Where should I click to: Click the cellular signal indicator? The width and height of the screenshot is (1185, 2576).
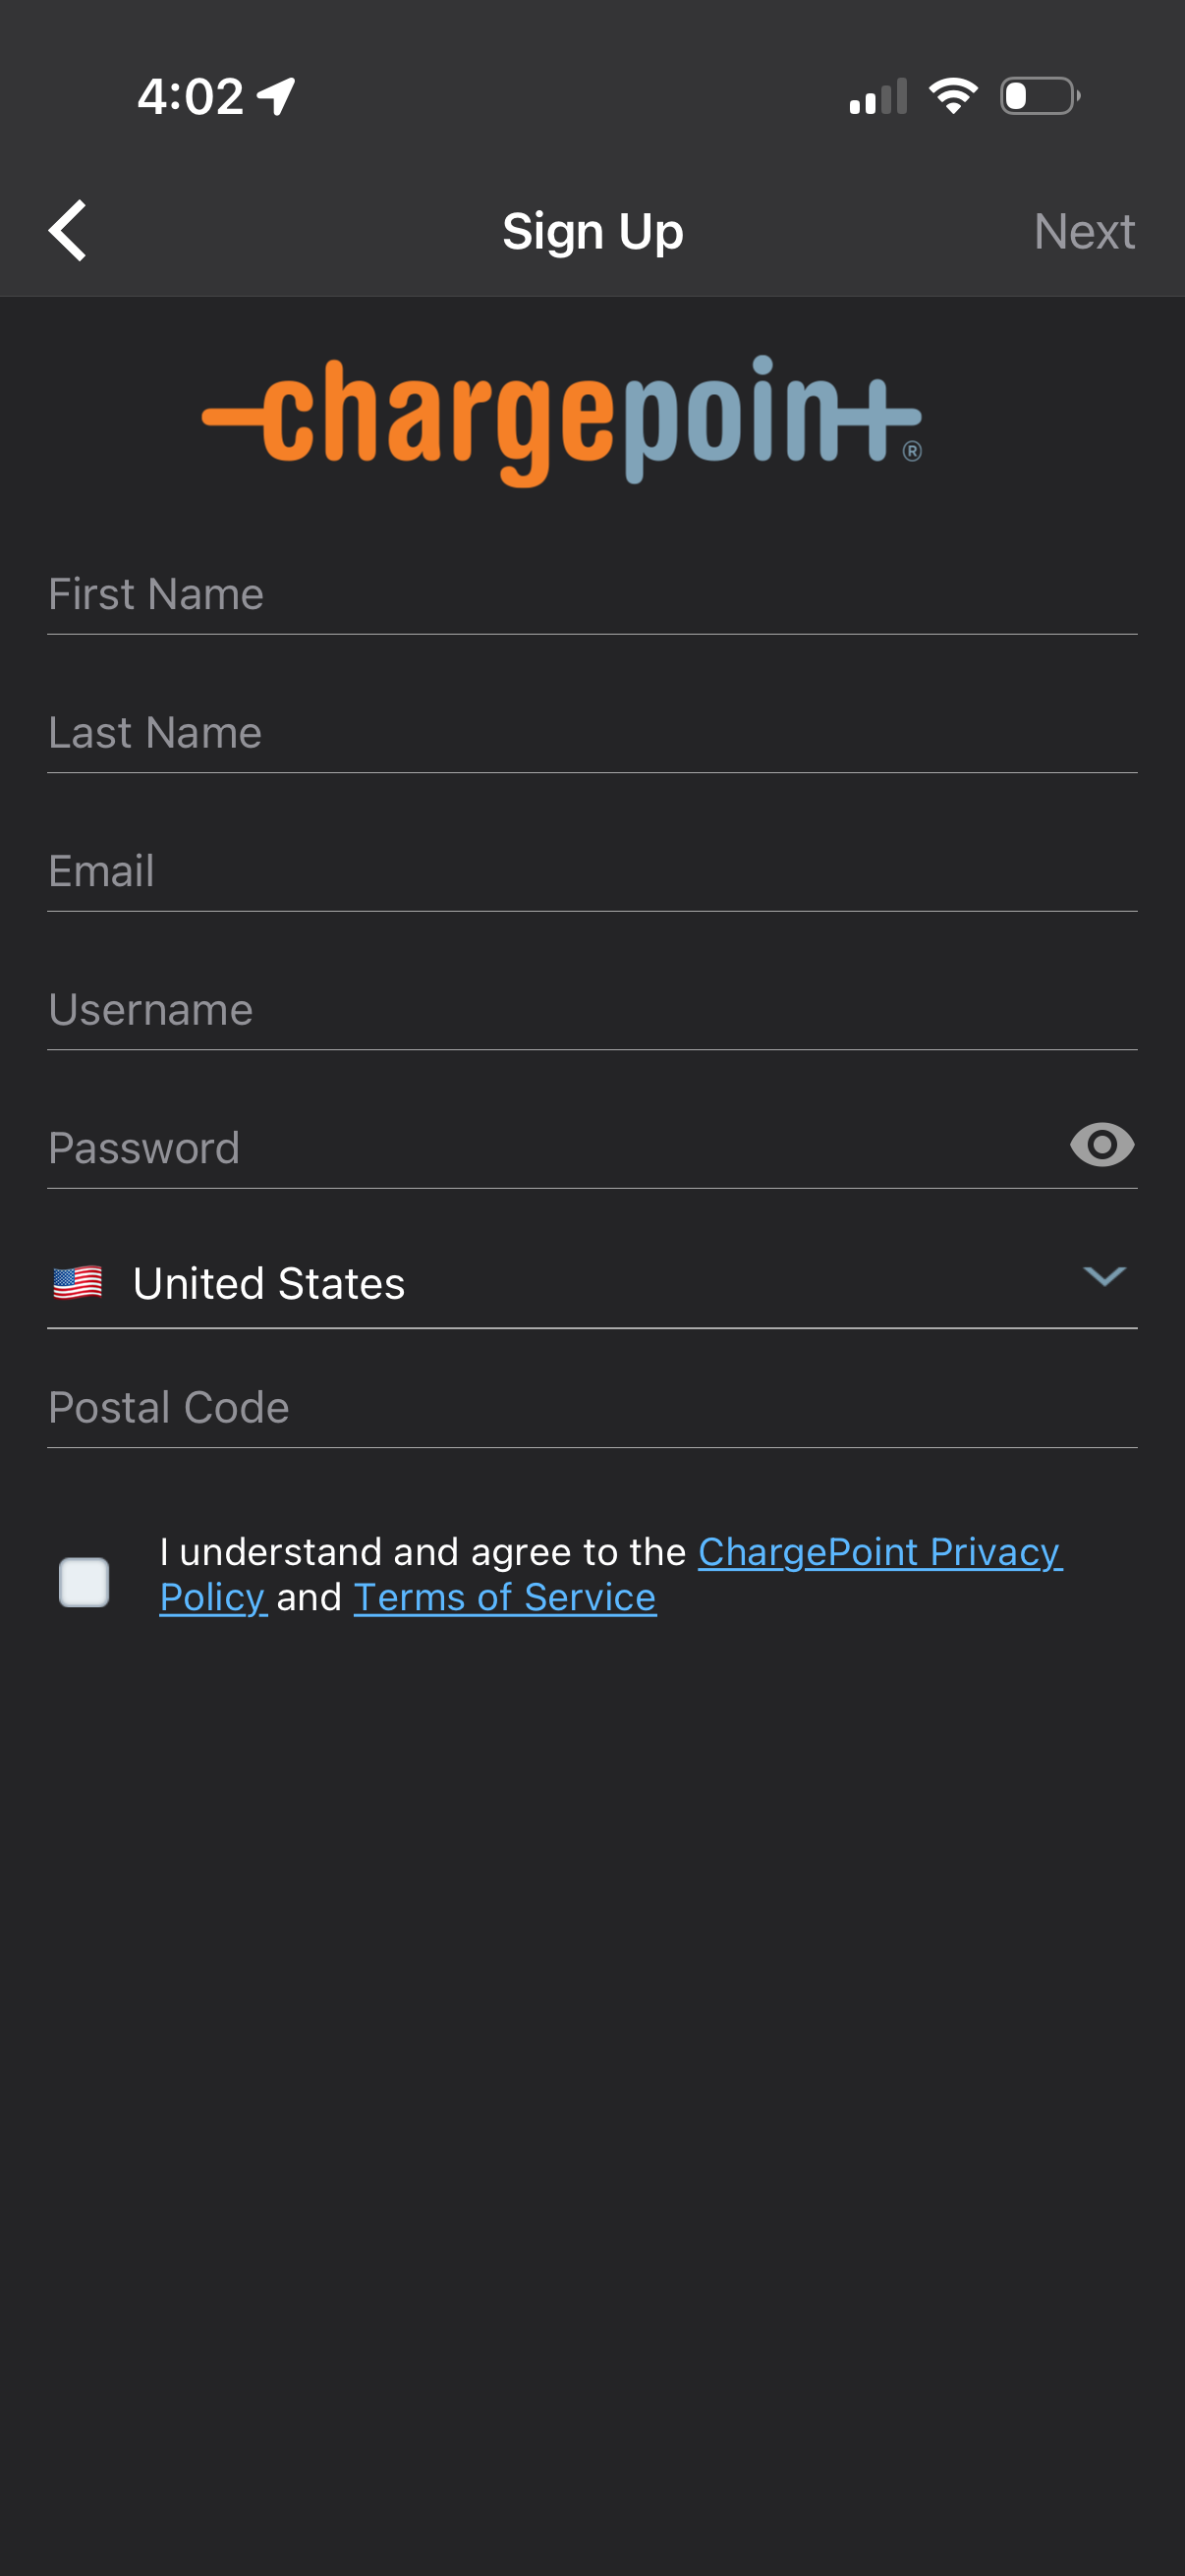coord(877,95)
